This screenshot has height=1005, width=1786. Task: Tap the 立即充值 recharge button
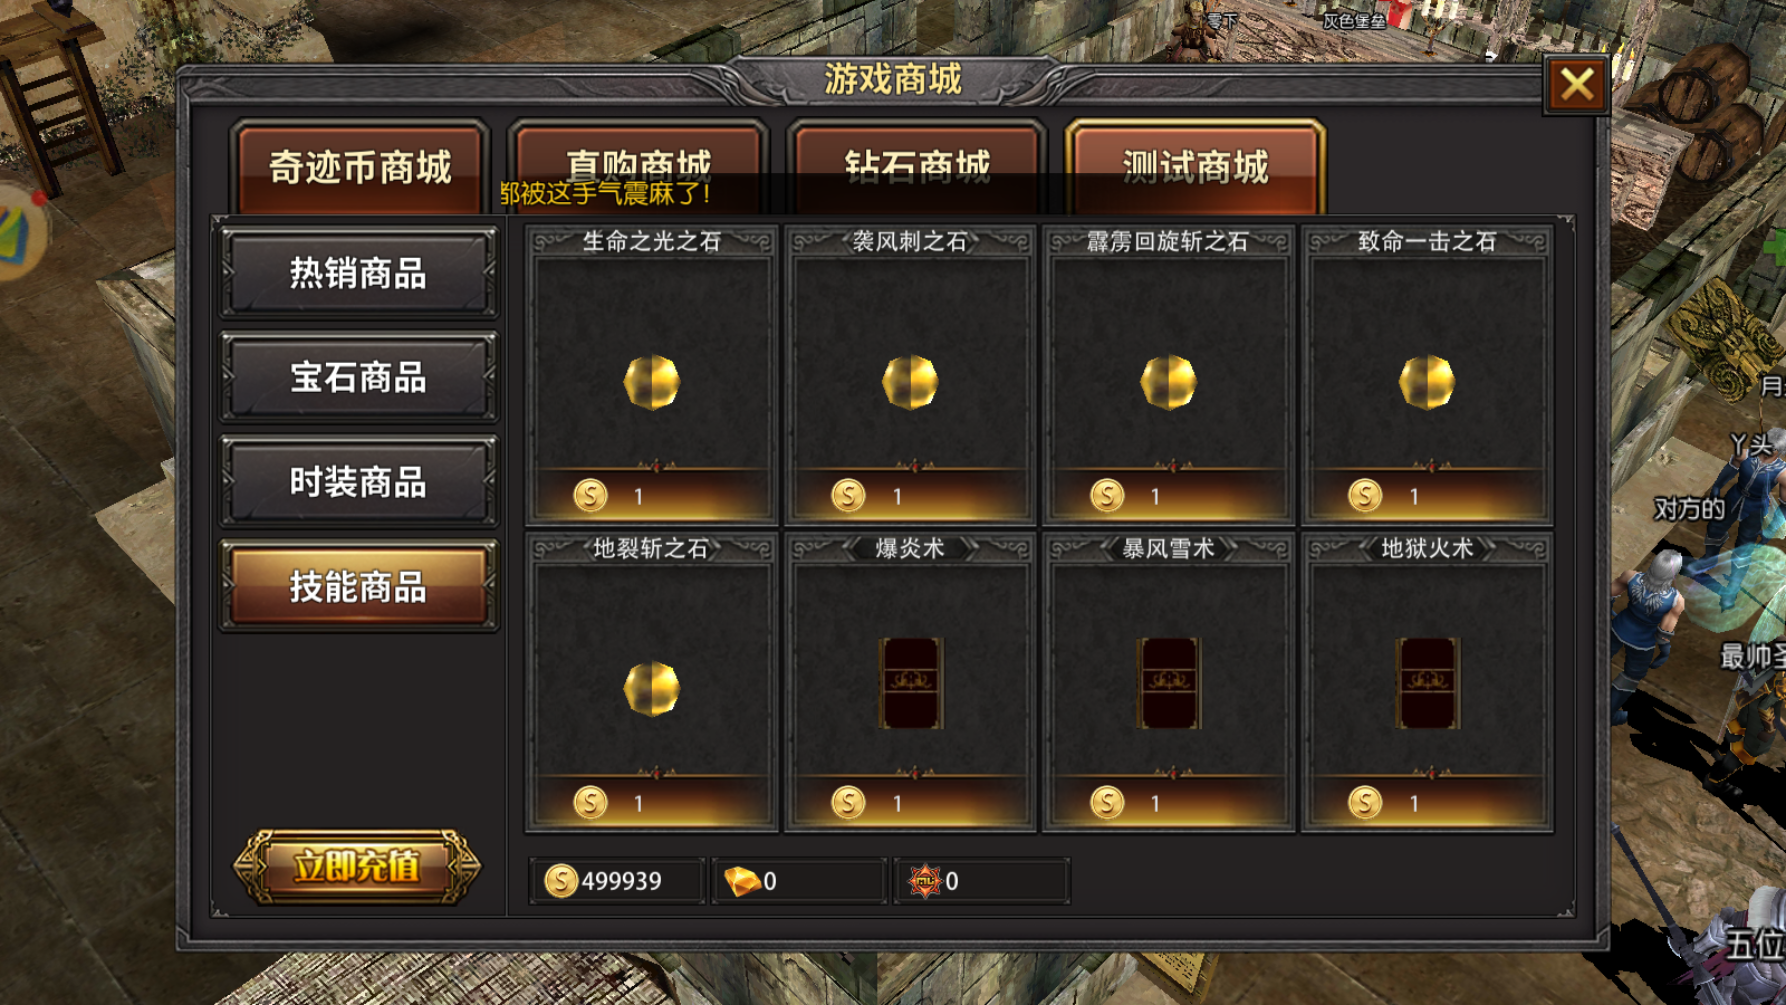357,866
